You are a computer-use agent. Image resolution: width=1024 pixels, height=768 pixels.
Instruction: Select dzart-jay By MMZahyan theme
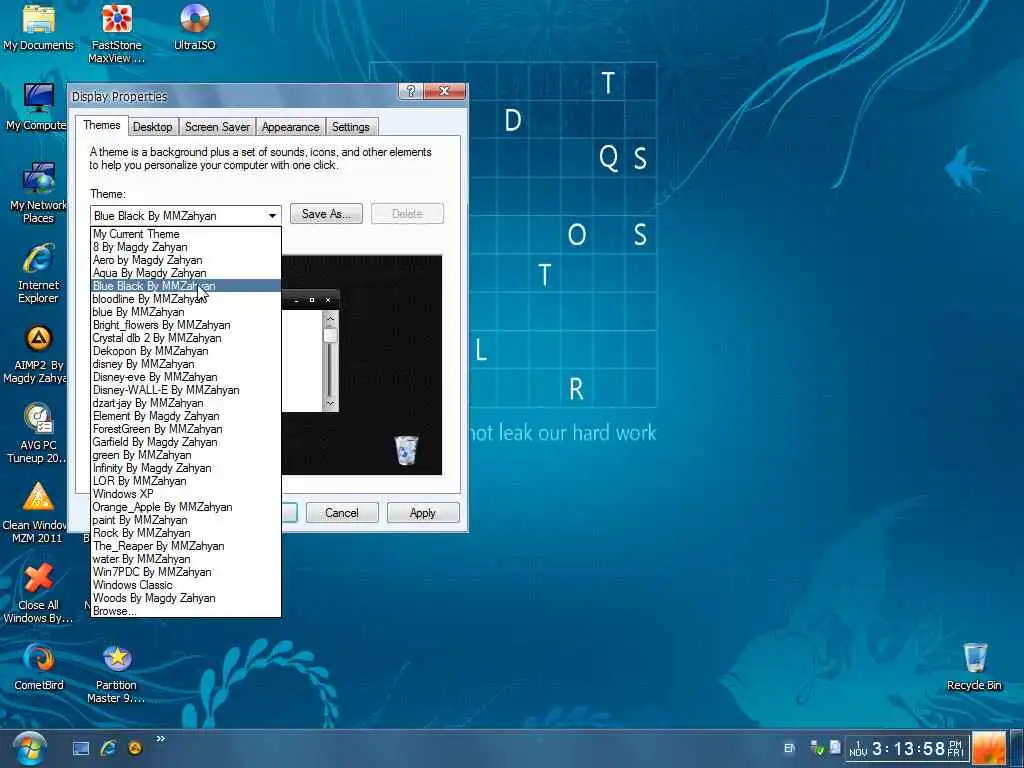(185, 403)
